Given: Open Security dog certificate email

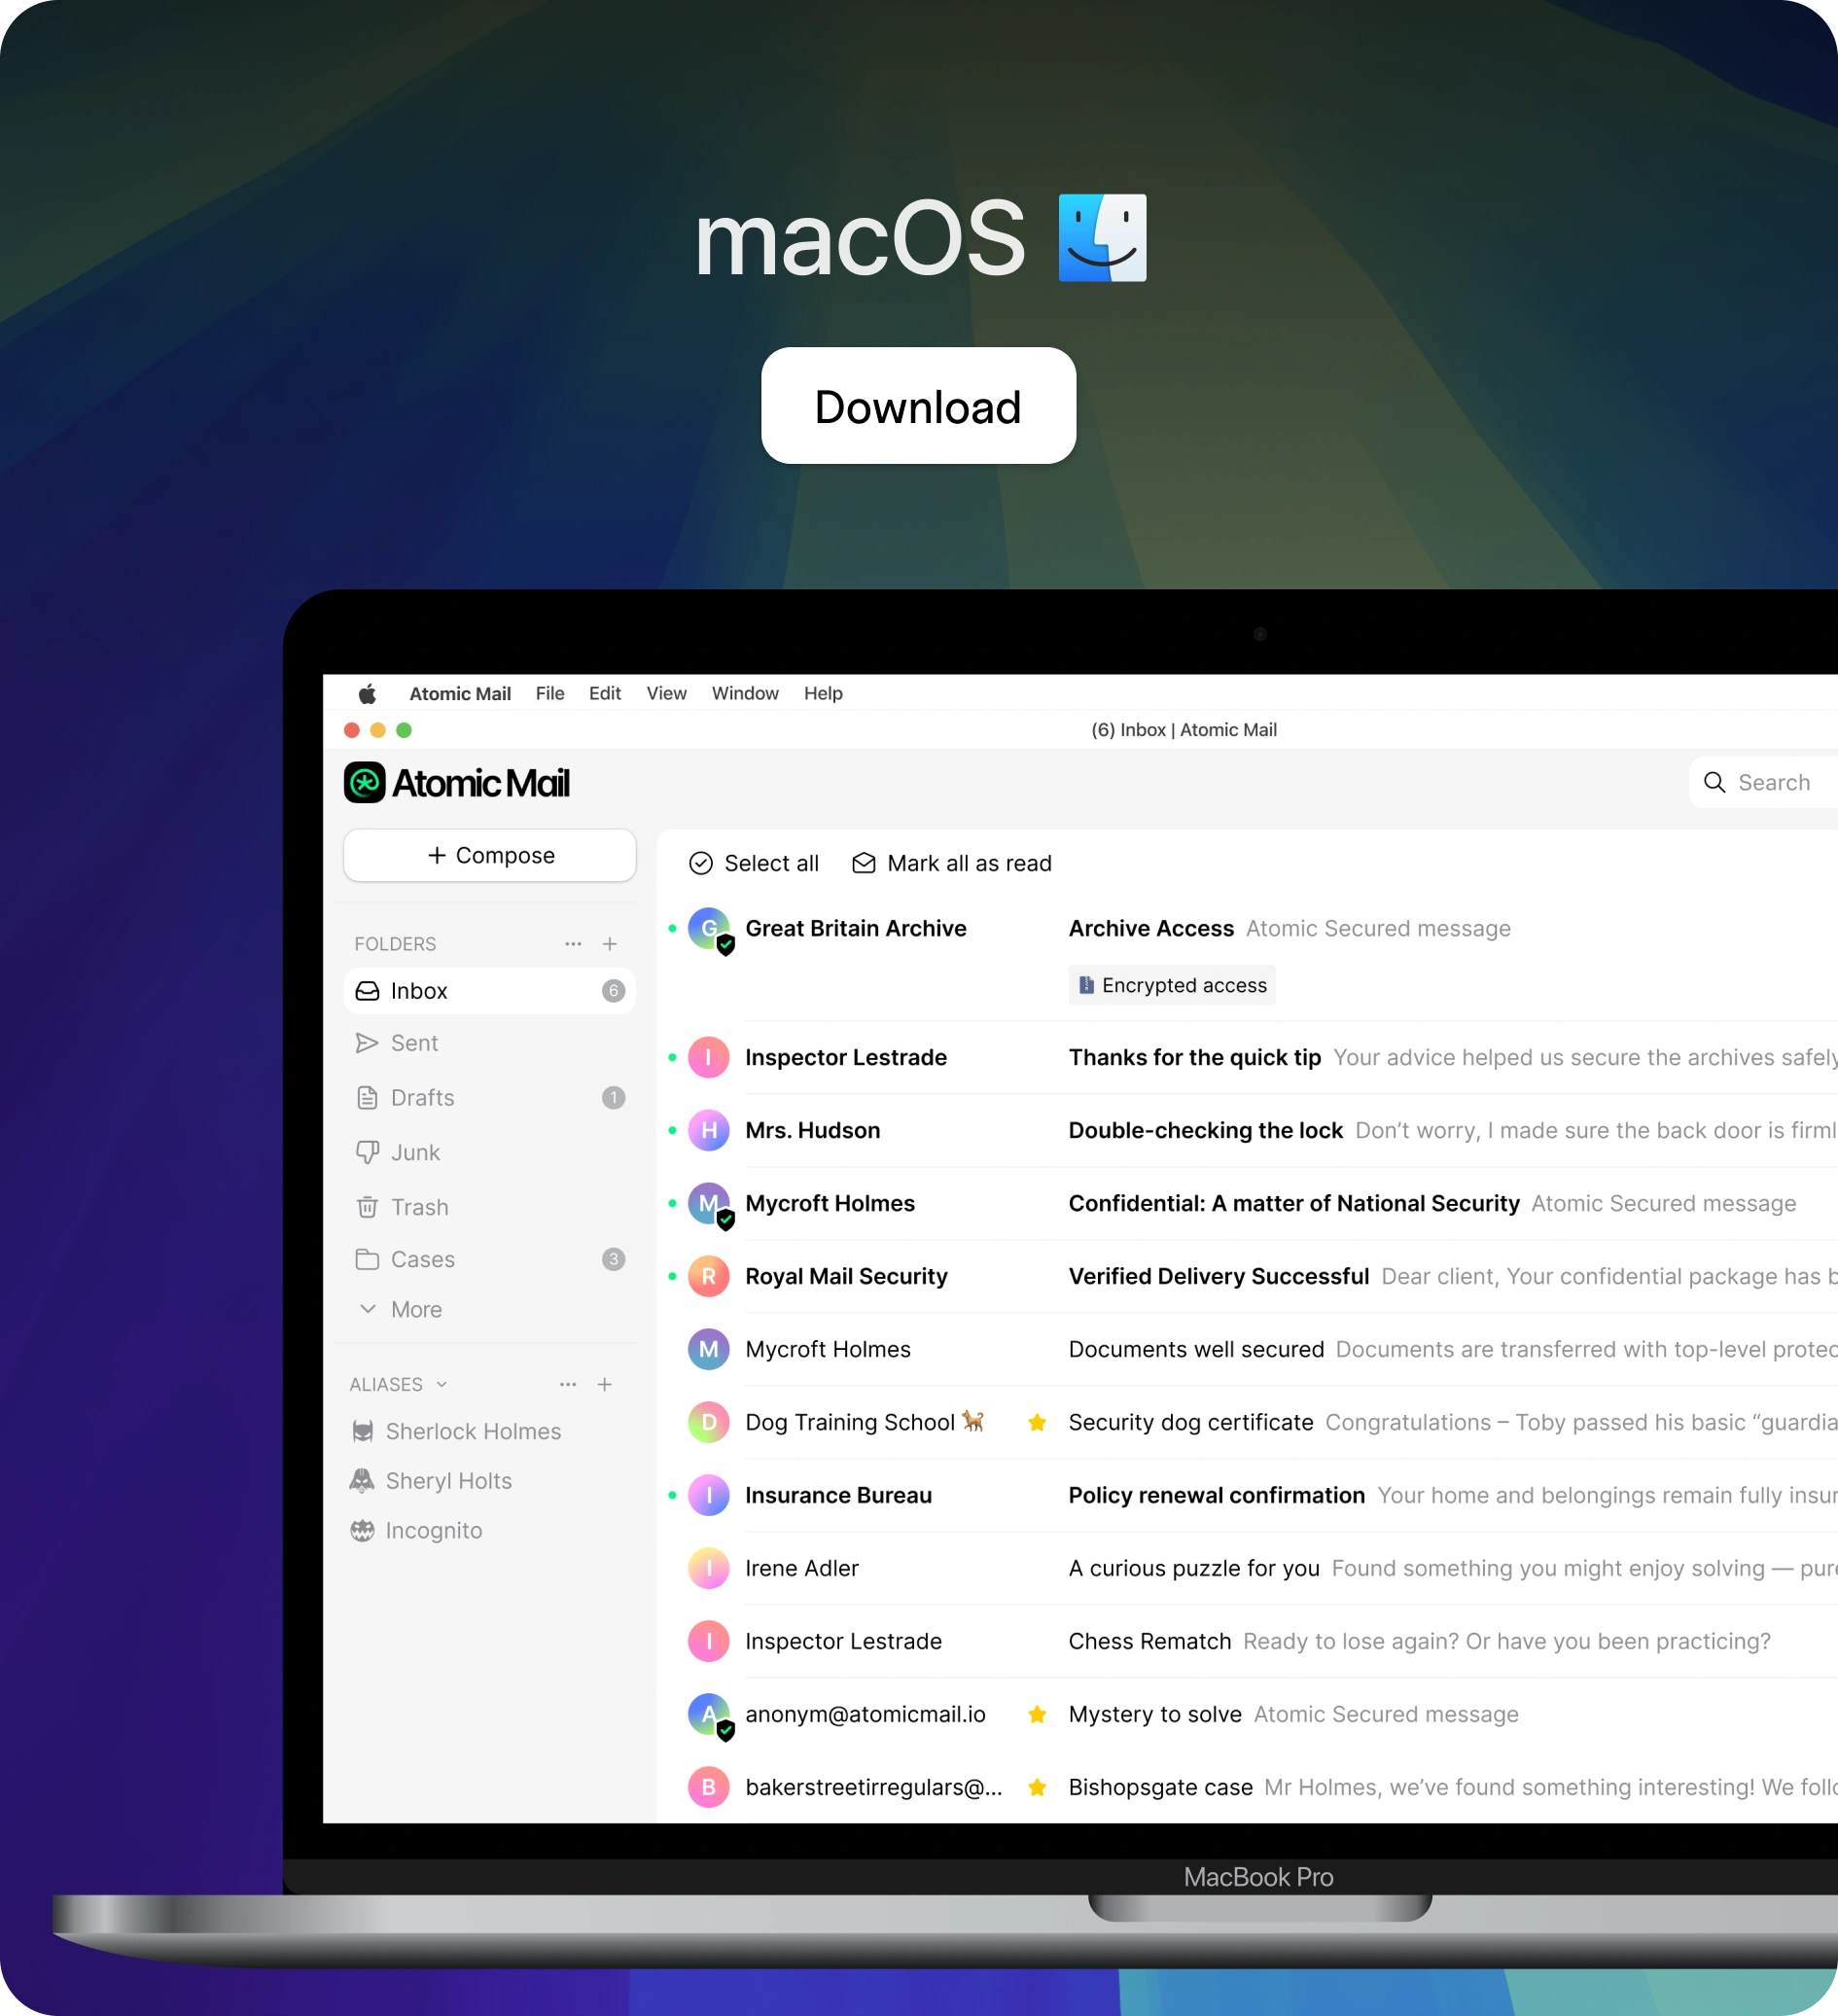Looking at the screenshot, I should tap(1248, 1422).
